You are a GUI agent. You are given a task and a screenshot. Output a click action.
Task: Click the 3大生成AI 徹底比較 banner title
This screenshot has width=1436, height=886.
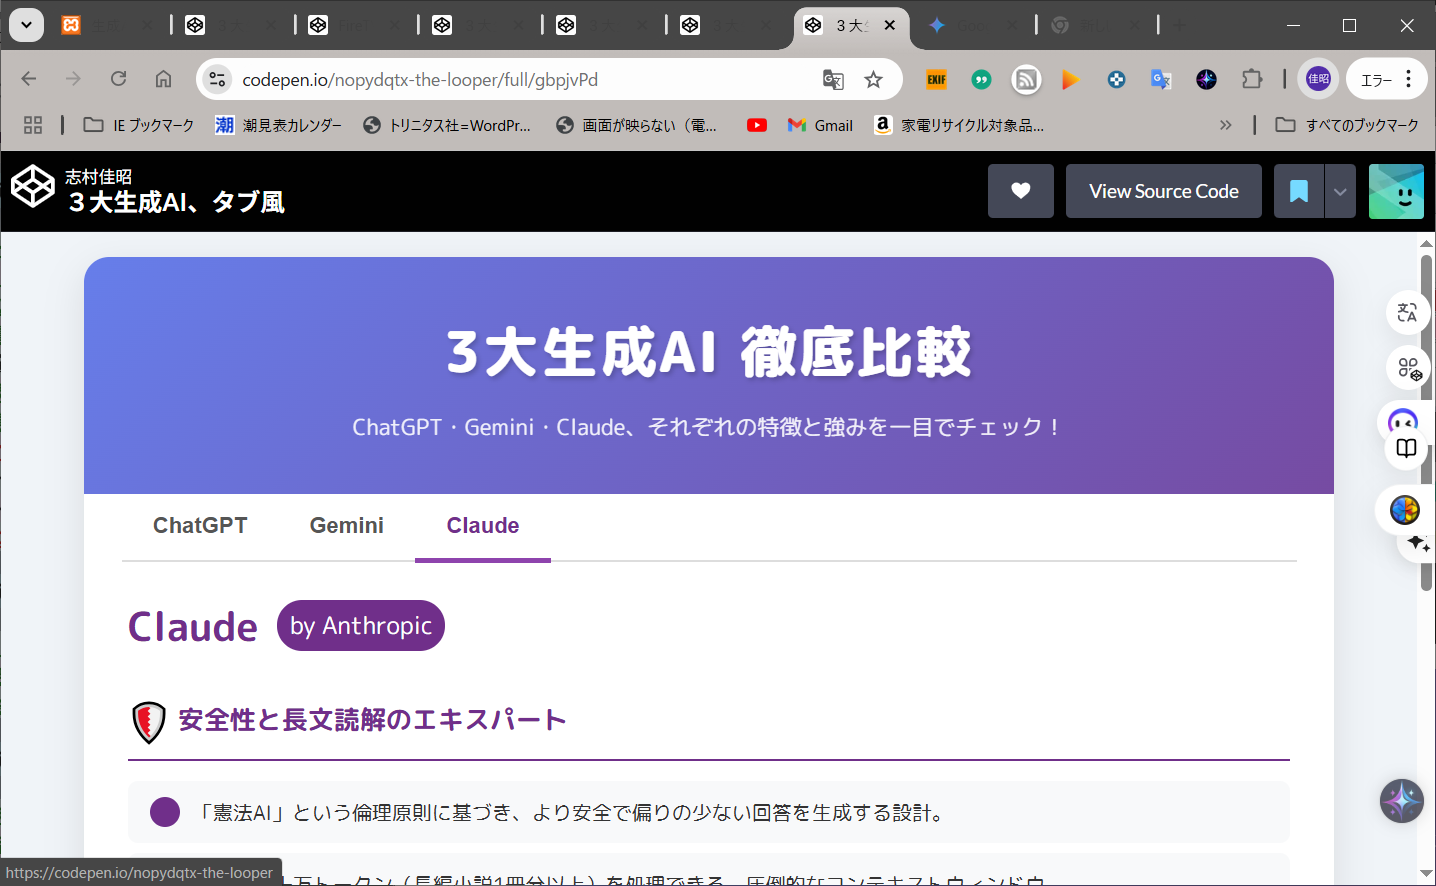tap(709, 352)
